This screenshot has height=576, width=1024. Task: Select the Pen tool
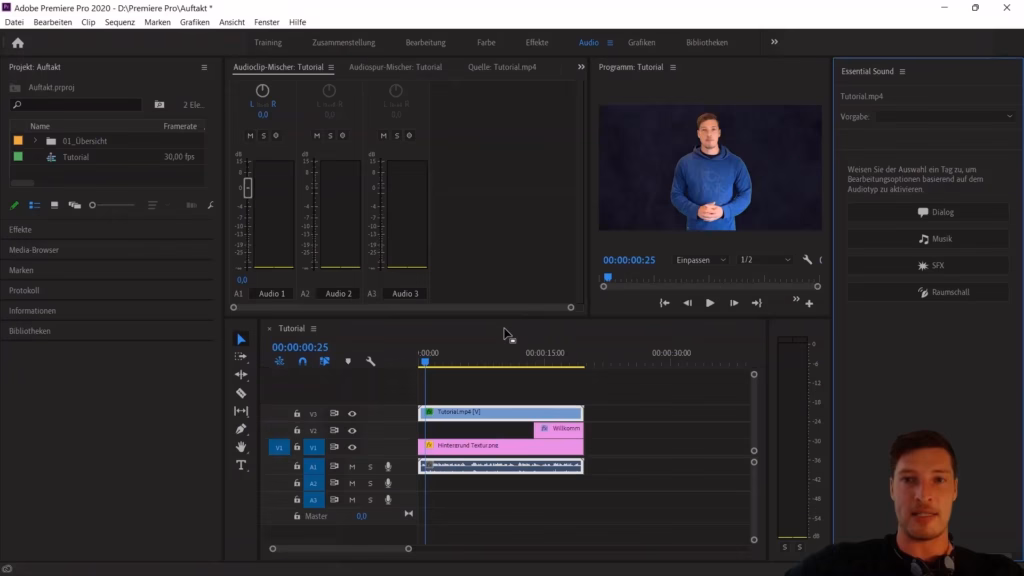[x=241, y=428]
